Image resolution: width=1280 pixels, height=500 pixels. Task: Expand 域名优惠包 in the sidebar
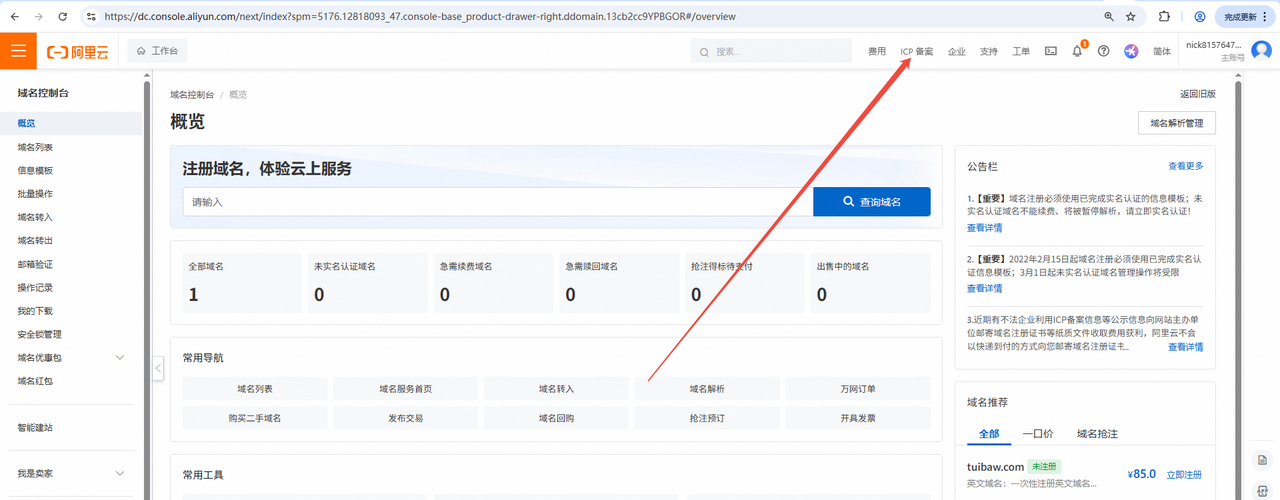click(120, 358)
